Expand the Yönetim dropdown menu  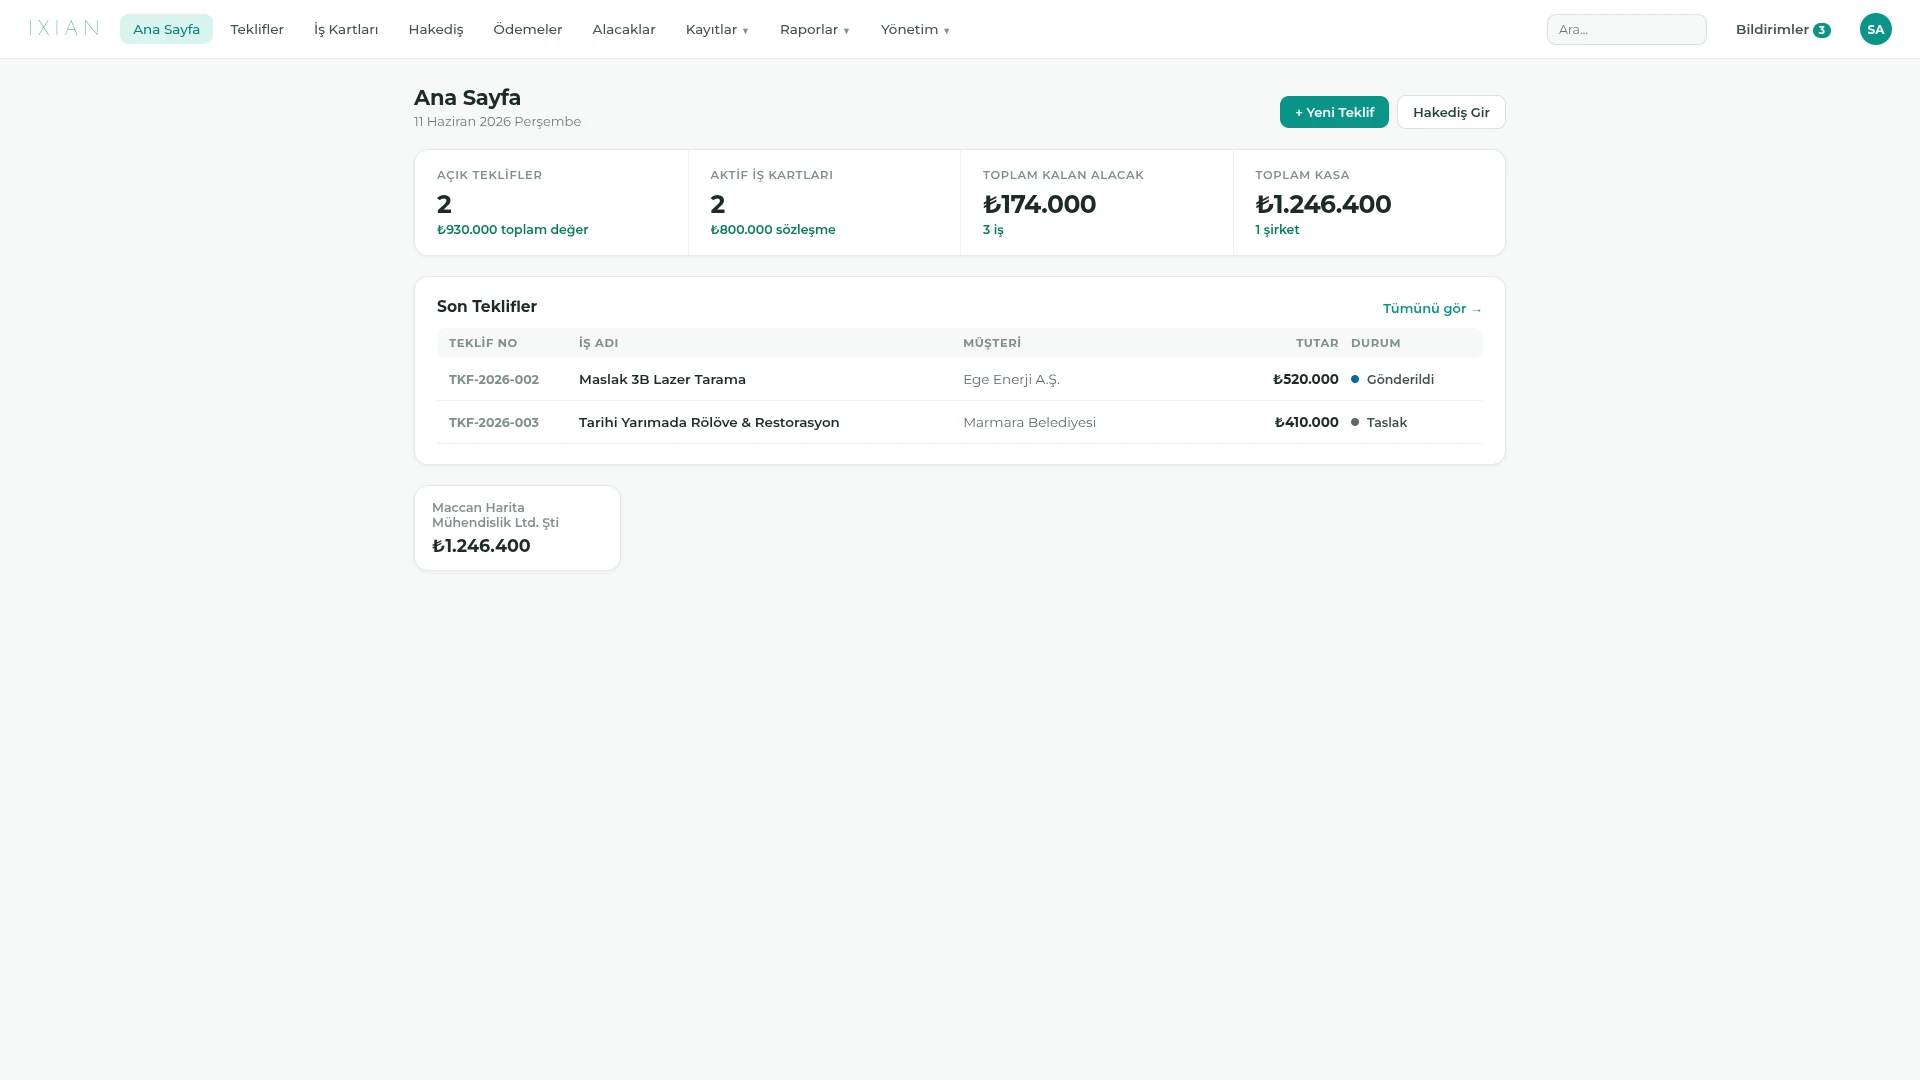(x=915, y=29)
